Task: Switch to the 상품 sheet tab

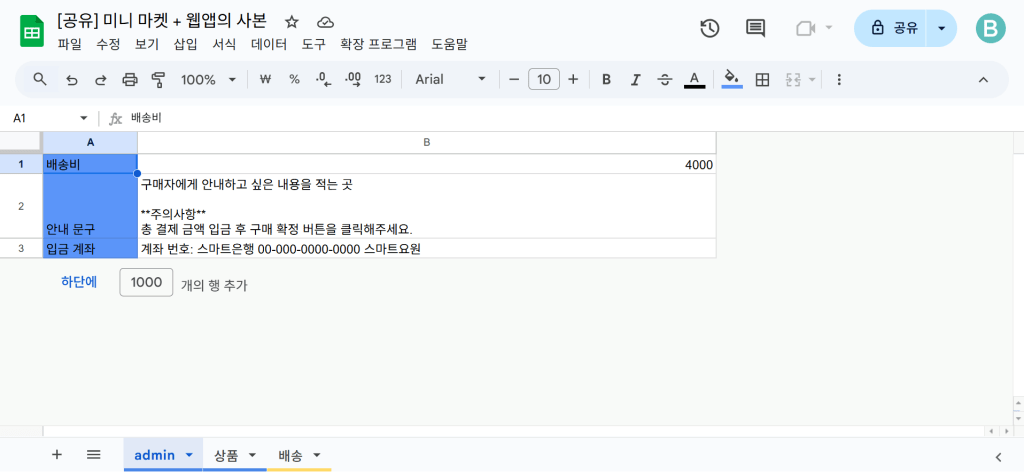Action: pyautogui.click(x=226, y=455)
